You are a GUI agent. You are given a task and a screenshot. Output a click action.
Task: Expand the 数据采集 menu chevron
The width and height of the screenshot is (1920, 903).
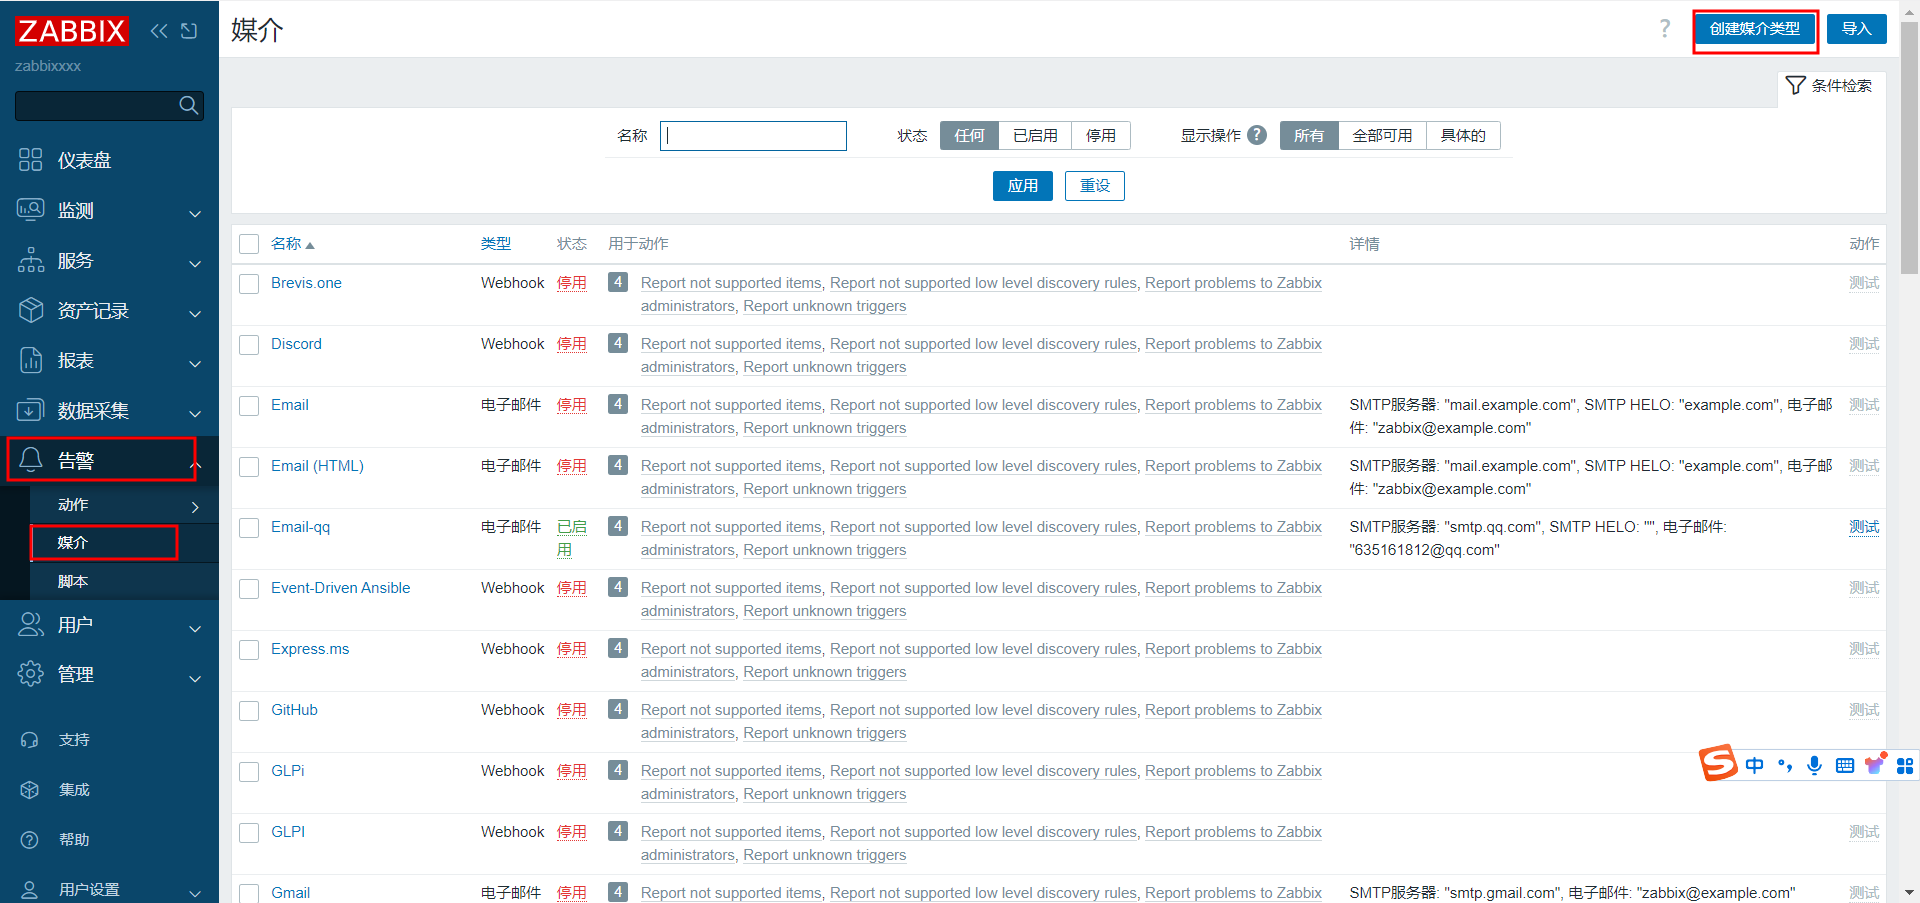[x=195, y=414]
